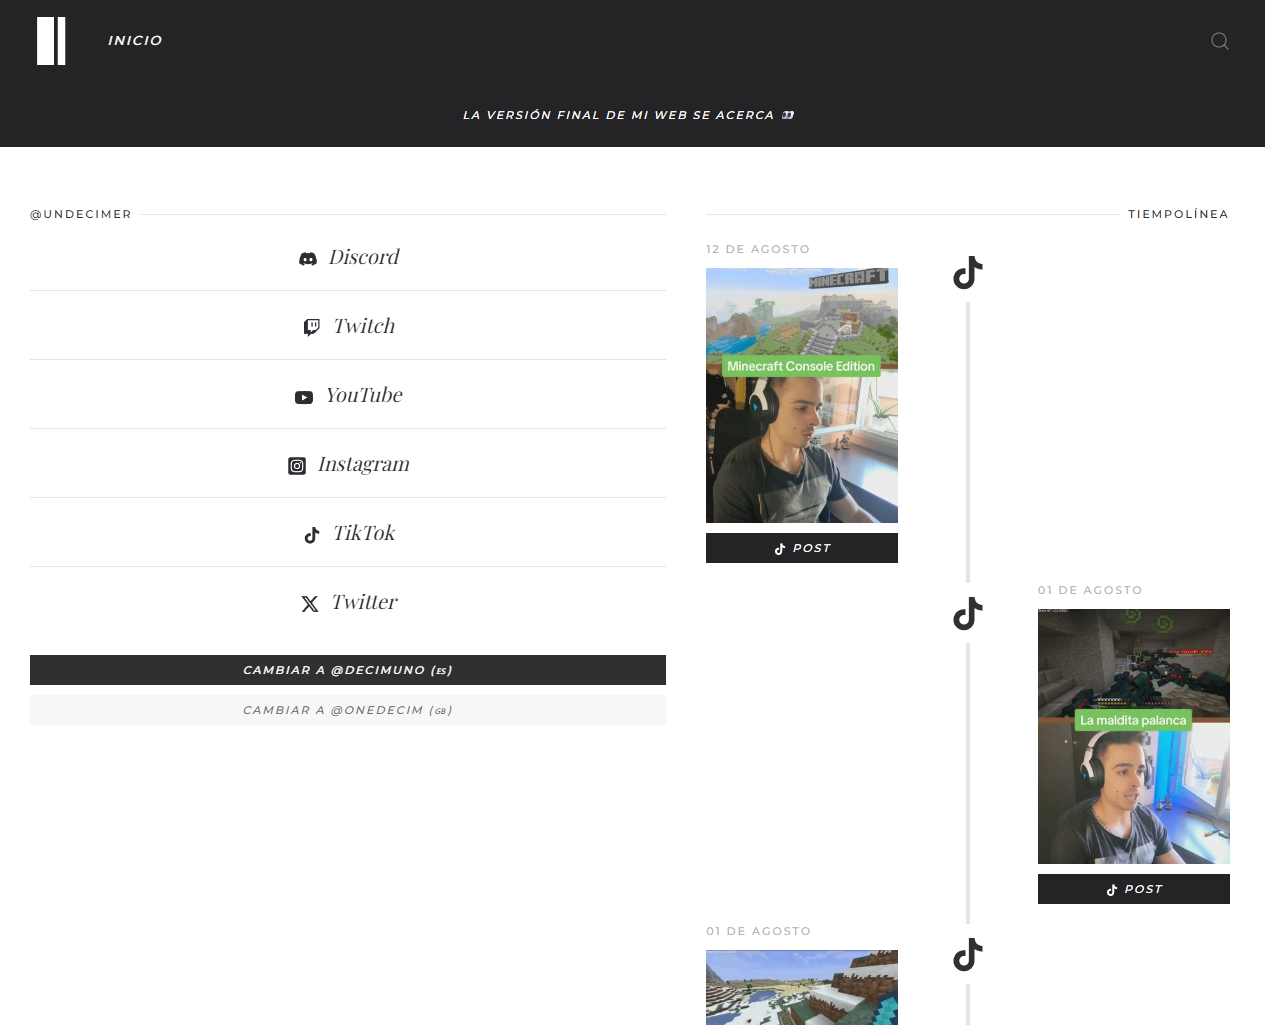
Task: Click TikTok timeline icon for 12 de agosto
Action: point(967,272)
